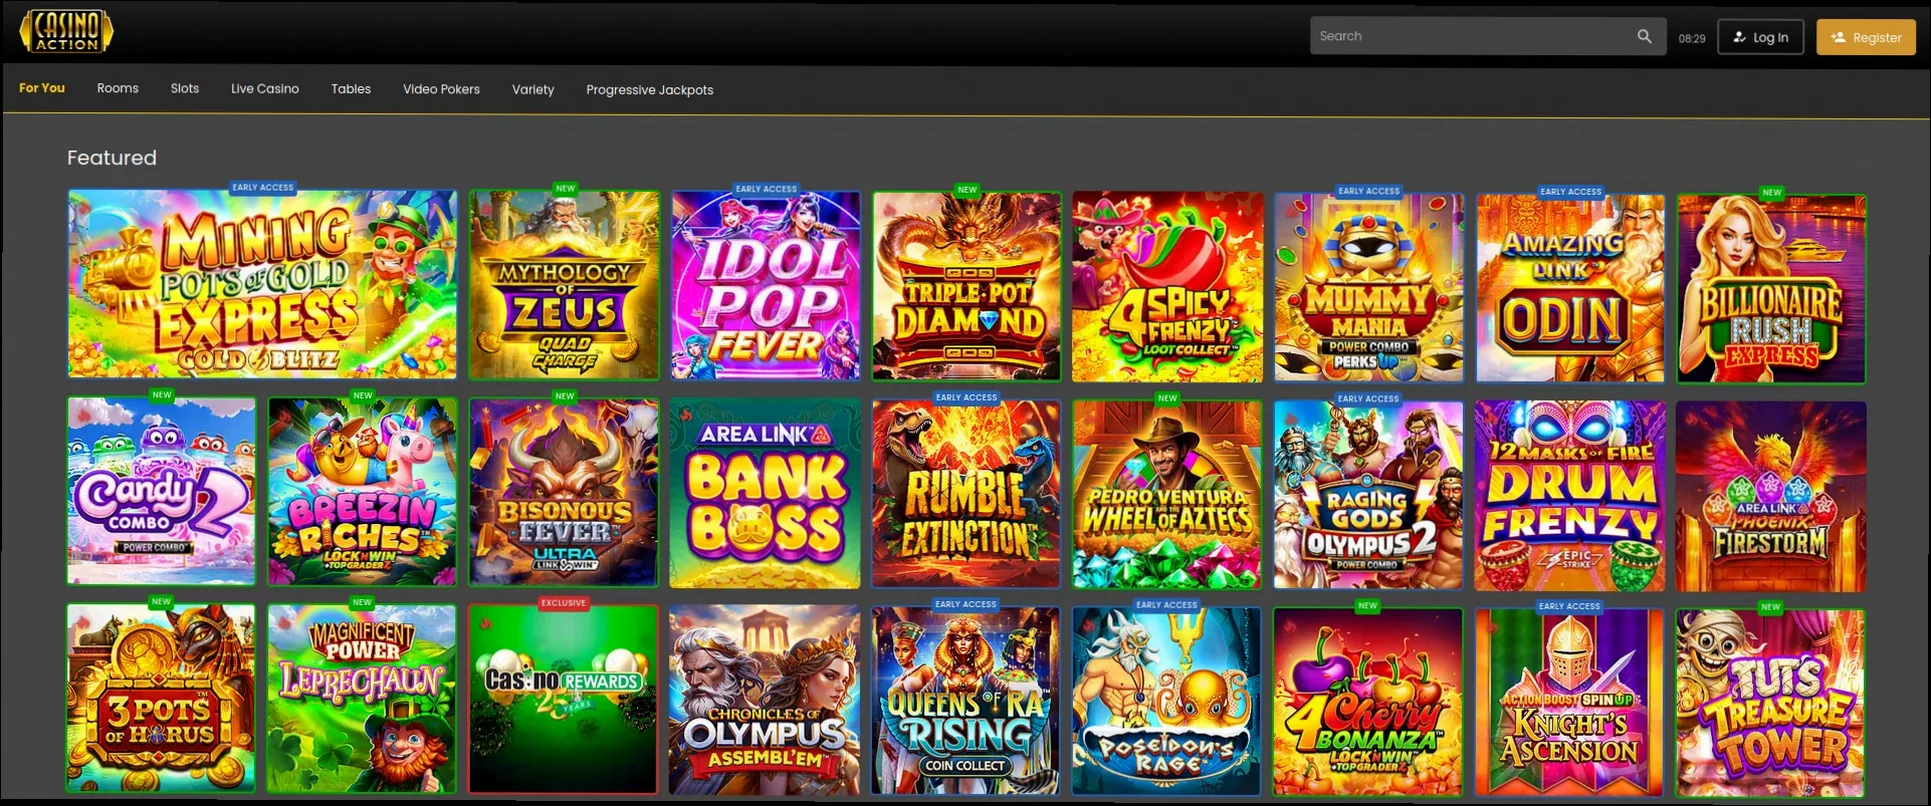Open the Casino Rewards exclusive tile

tap(564, 699)
